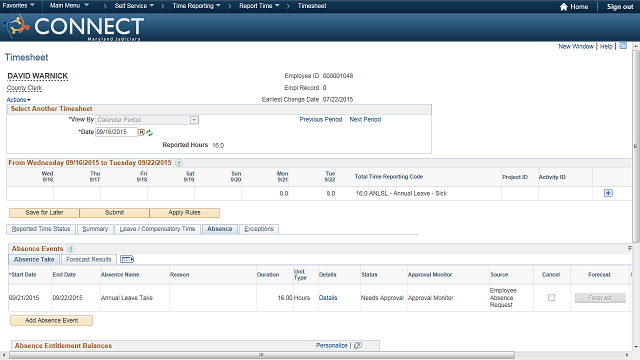The image size is (640, 360).
Task: Click the Tuesday 9/22 hours cell
Action: point(312,193)
